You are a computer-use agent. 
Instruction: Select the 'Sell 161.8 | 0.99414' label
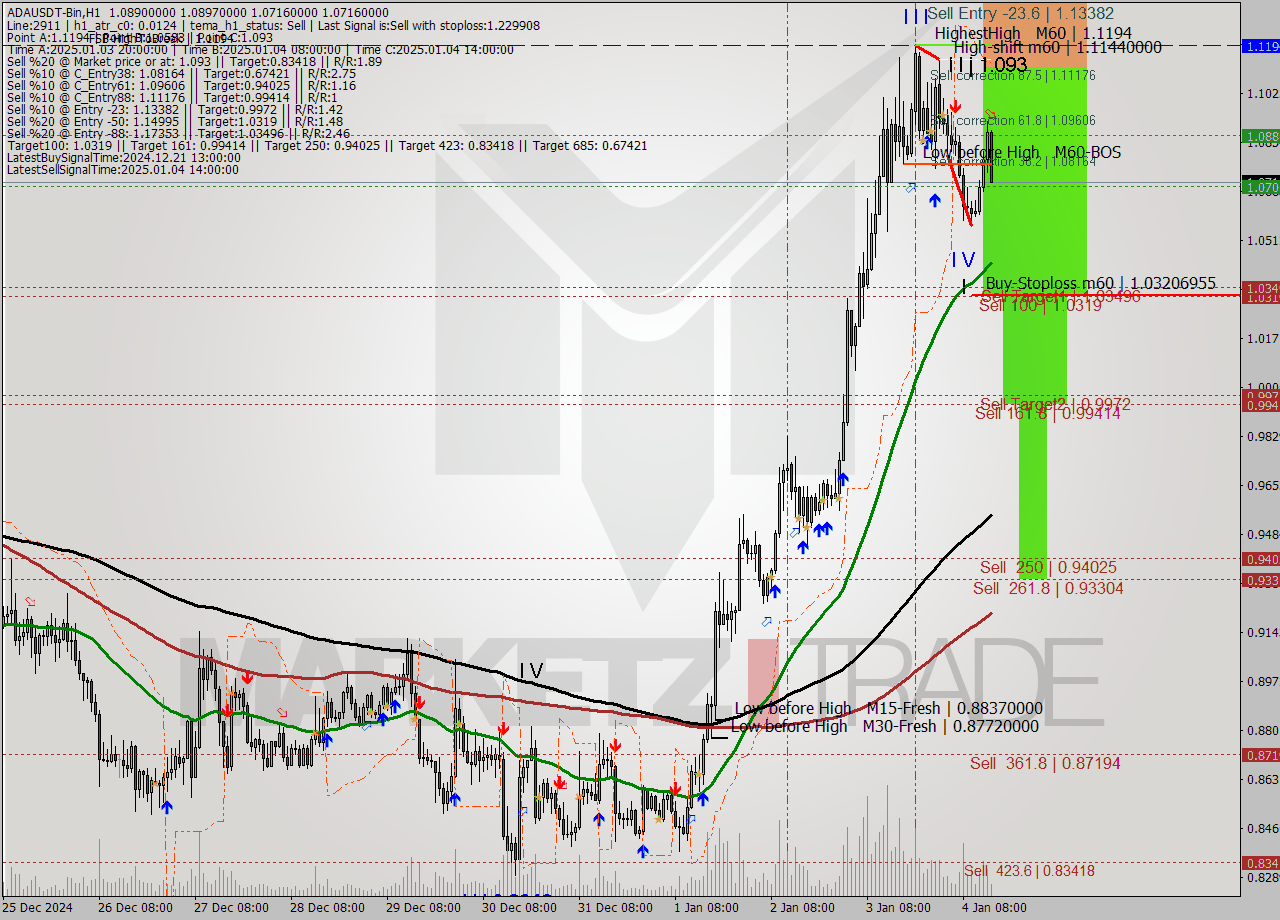pos(1047,412)
